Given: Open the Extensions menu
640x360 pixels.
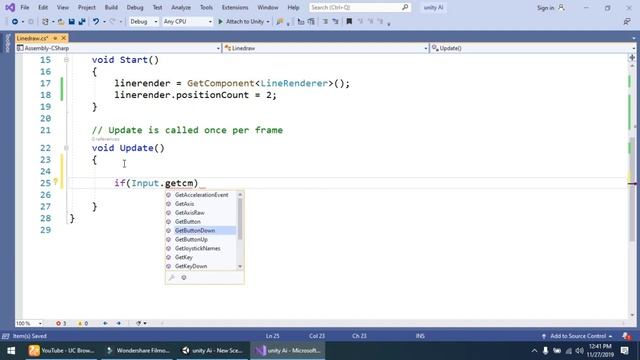Looking at the screenshot, I should tap(235, 7).
